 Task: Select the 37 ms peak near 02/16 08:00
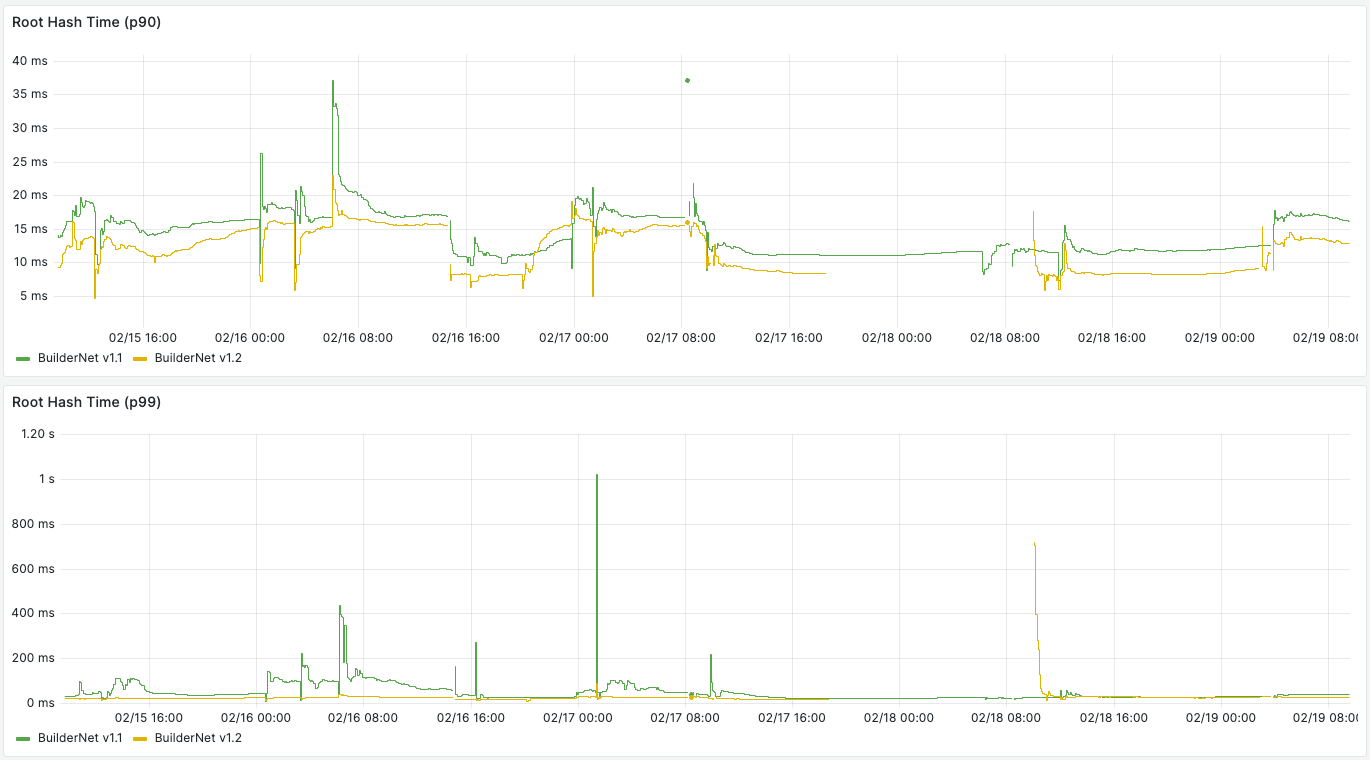click(333, 83)
